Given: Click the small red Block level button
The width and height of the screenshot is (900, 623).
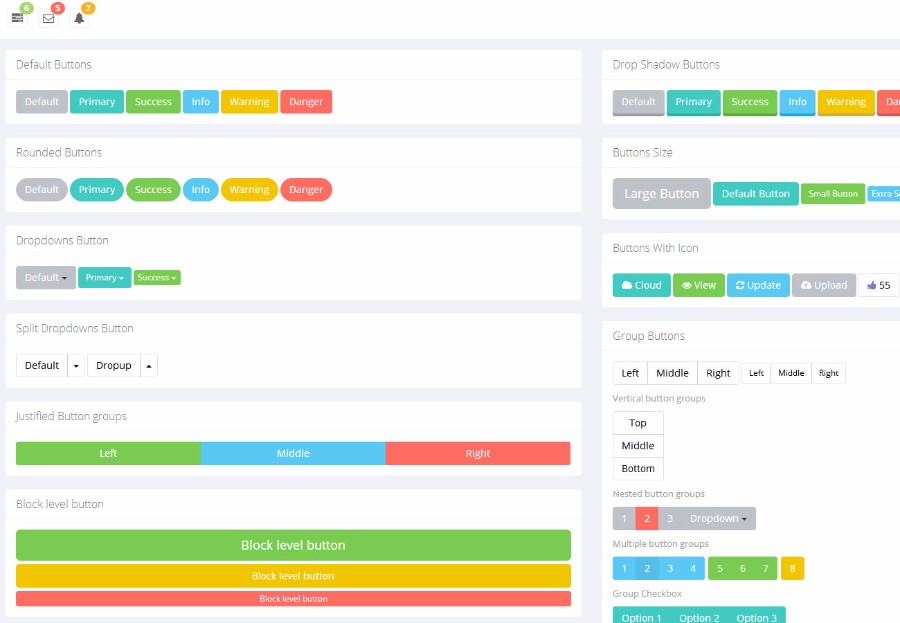Looking at the screenshot, I should point(293,598).
